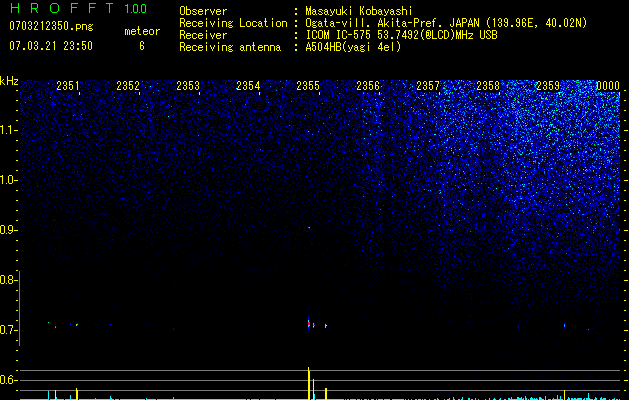This screenshot has width=629, height=400.
Task: Click the 1.0 frequency axis label
Action: coord(9,180)
